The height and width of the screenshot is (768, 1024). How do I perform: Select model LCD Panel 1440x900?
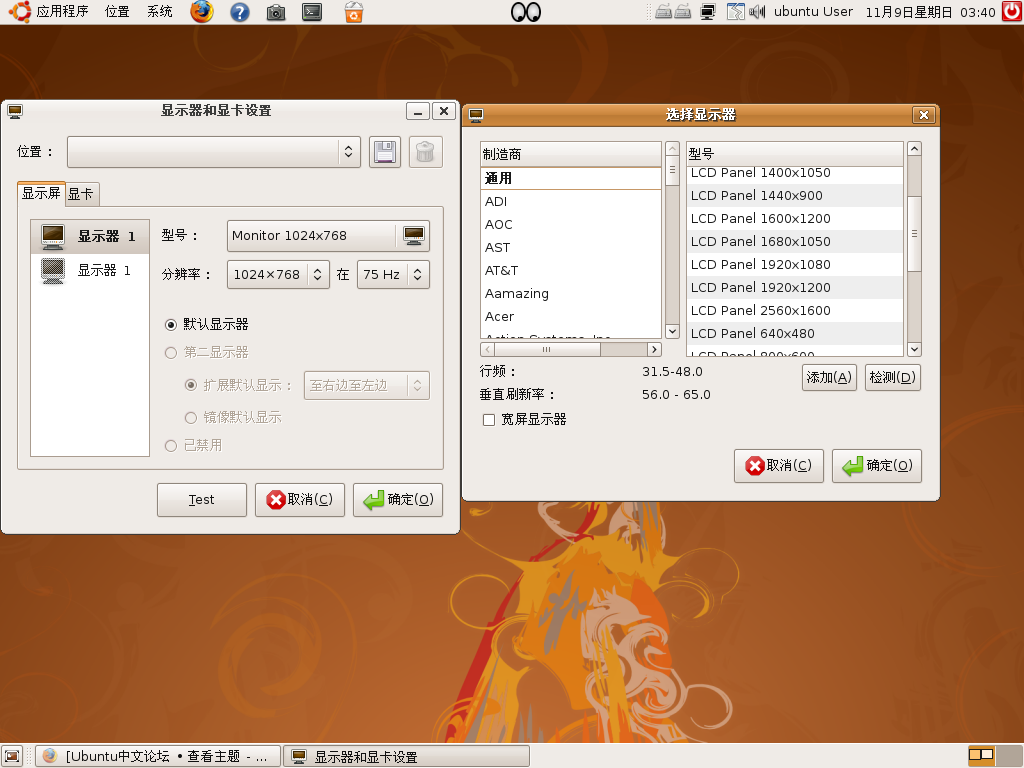[x=795, y=196]
